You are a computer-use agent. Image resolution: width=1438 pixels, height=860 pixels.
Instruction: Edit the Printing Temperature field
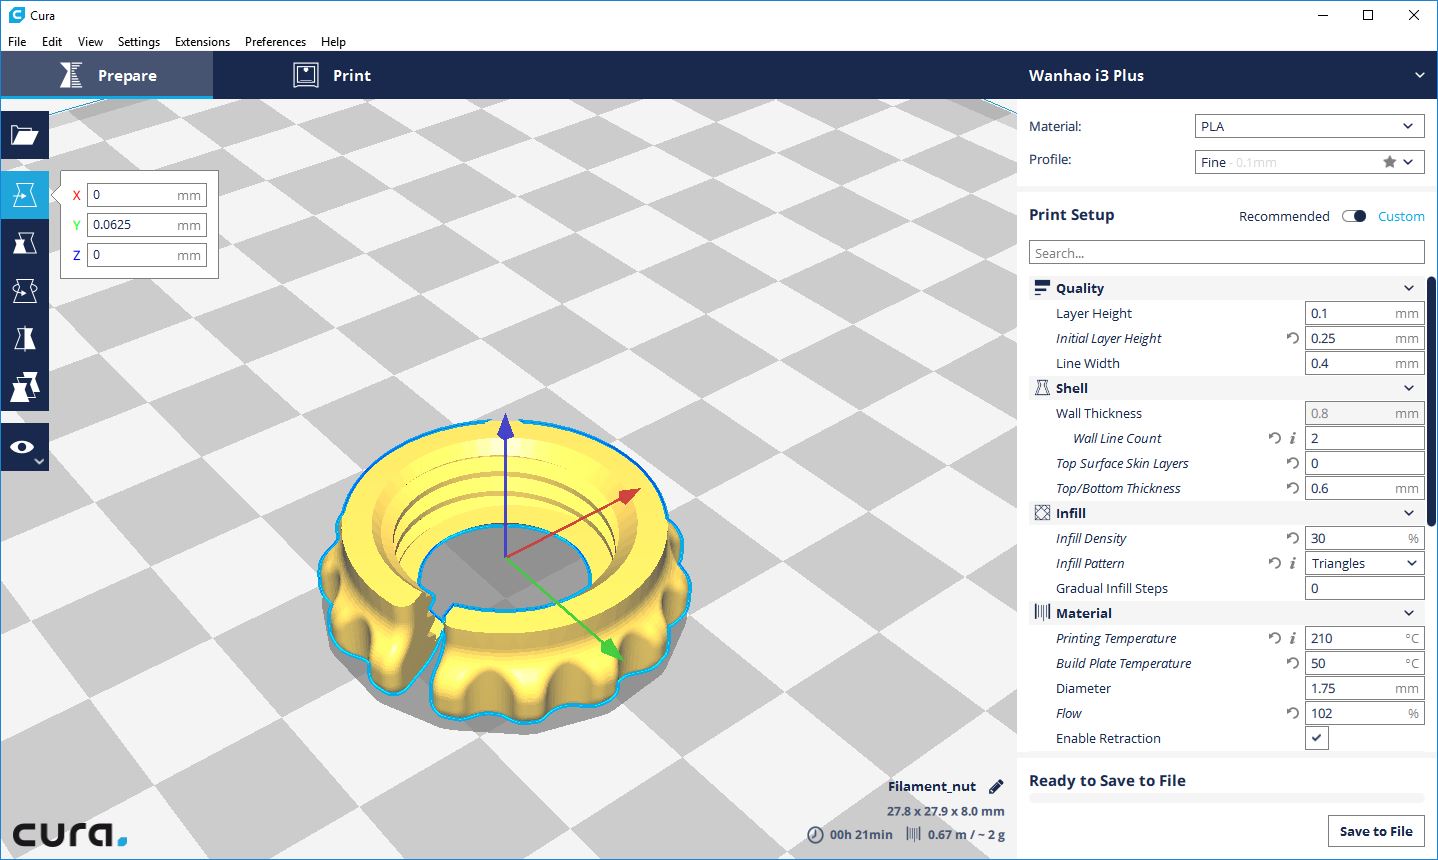point(1365,638)
